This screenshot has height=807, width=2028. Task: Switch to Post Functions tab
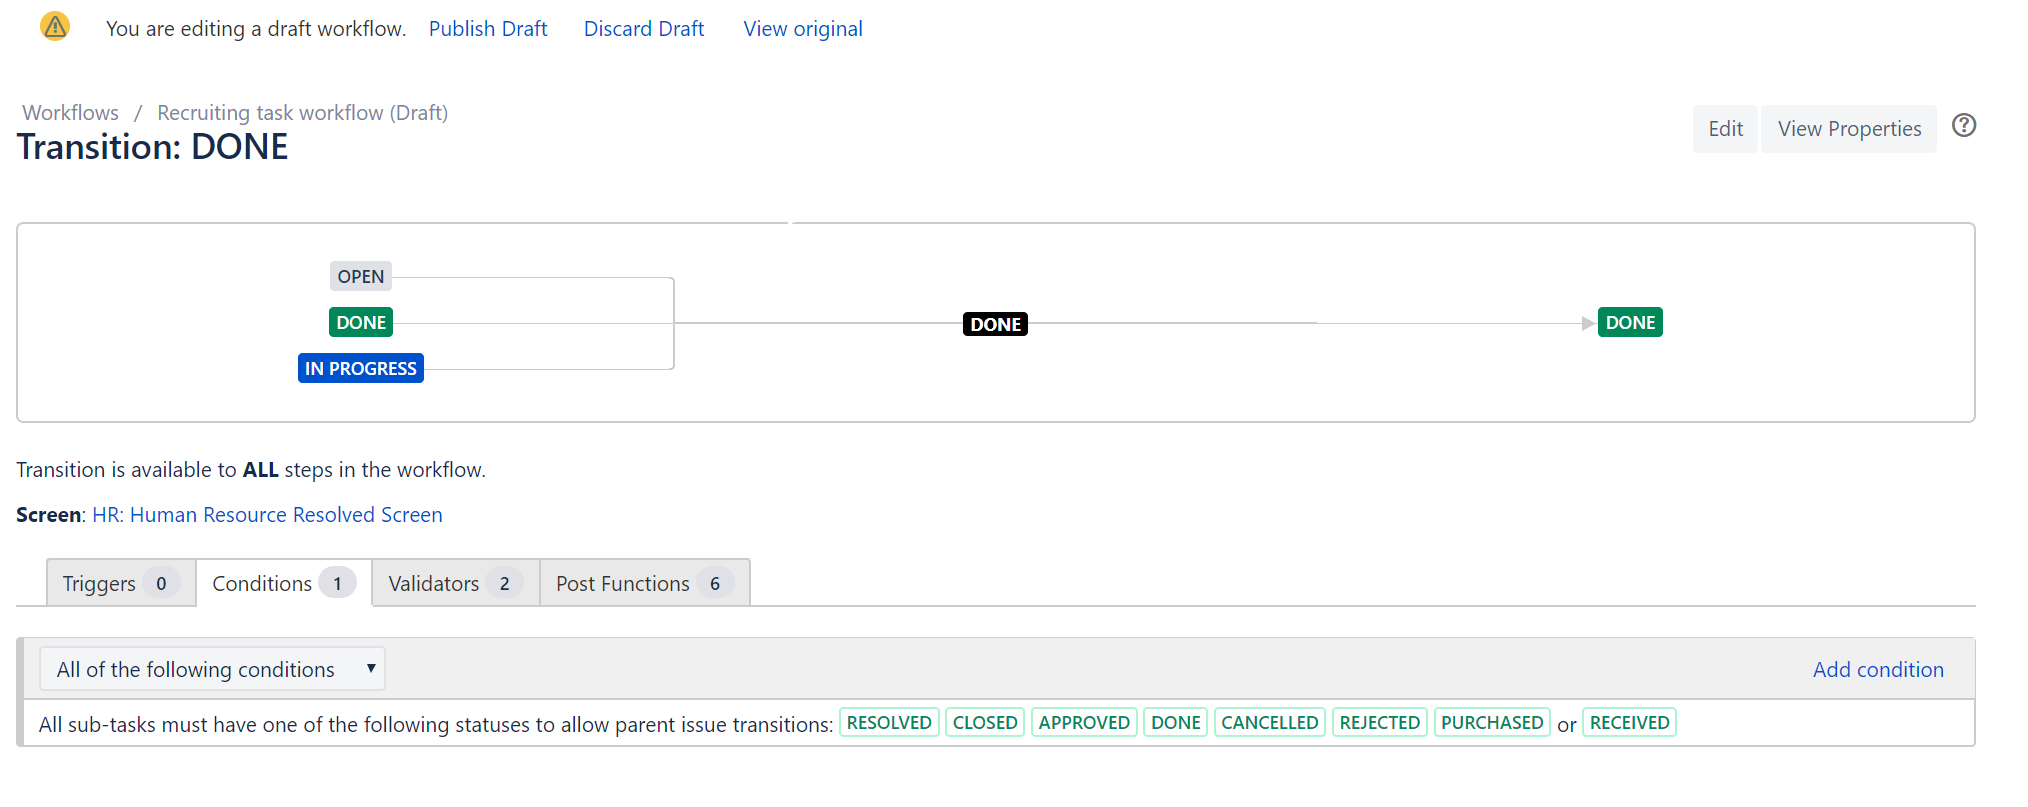[645, 583]
